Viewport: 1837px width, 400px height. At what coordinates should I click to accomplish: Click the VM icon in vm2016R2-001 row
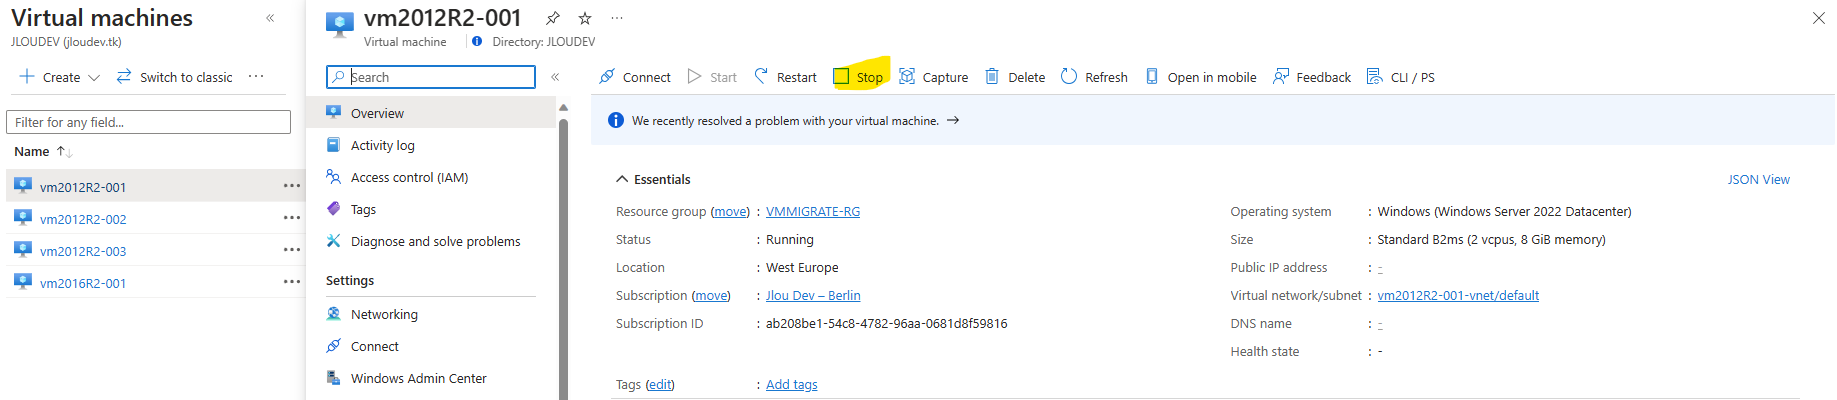23,281
